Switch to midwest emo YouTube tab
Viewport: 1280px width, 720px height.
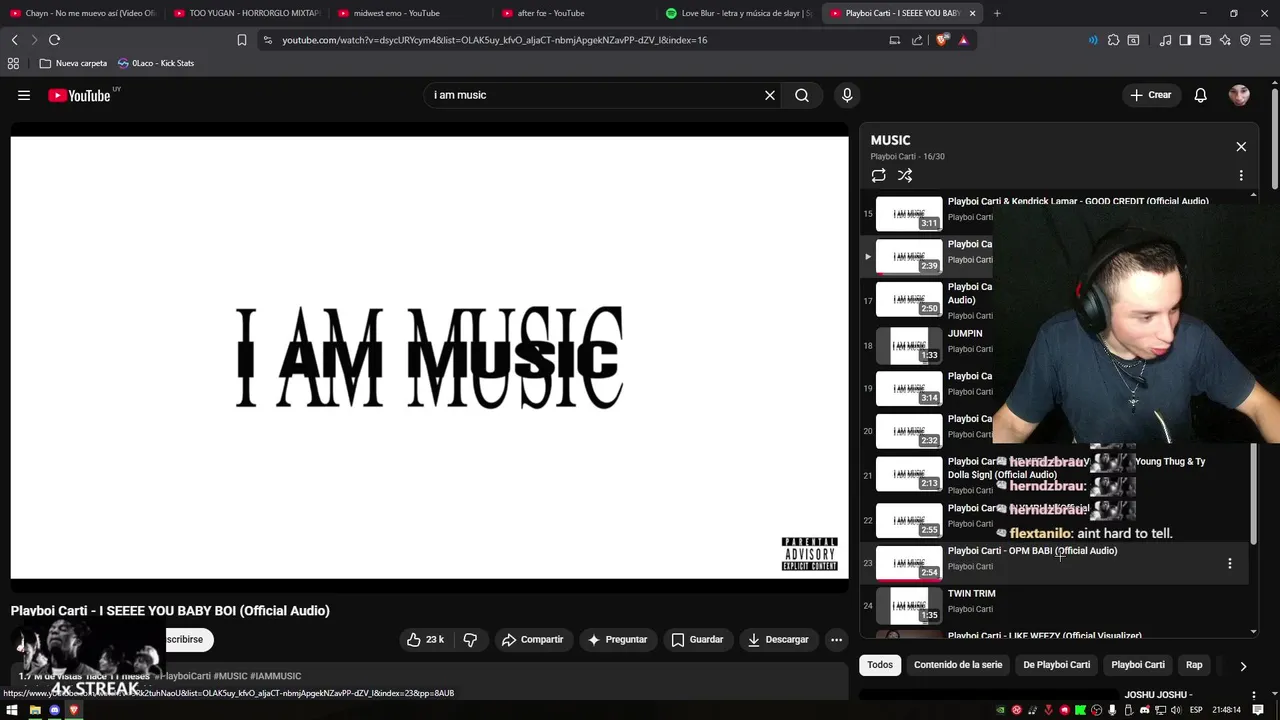(409, 13)
